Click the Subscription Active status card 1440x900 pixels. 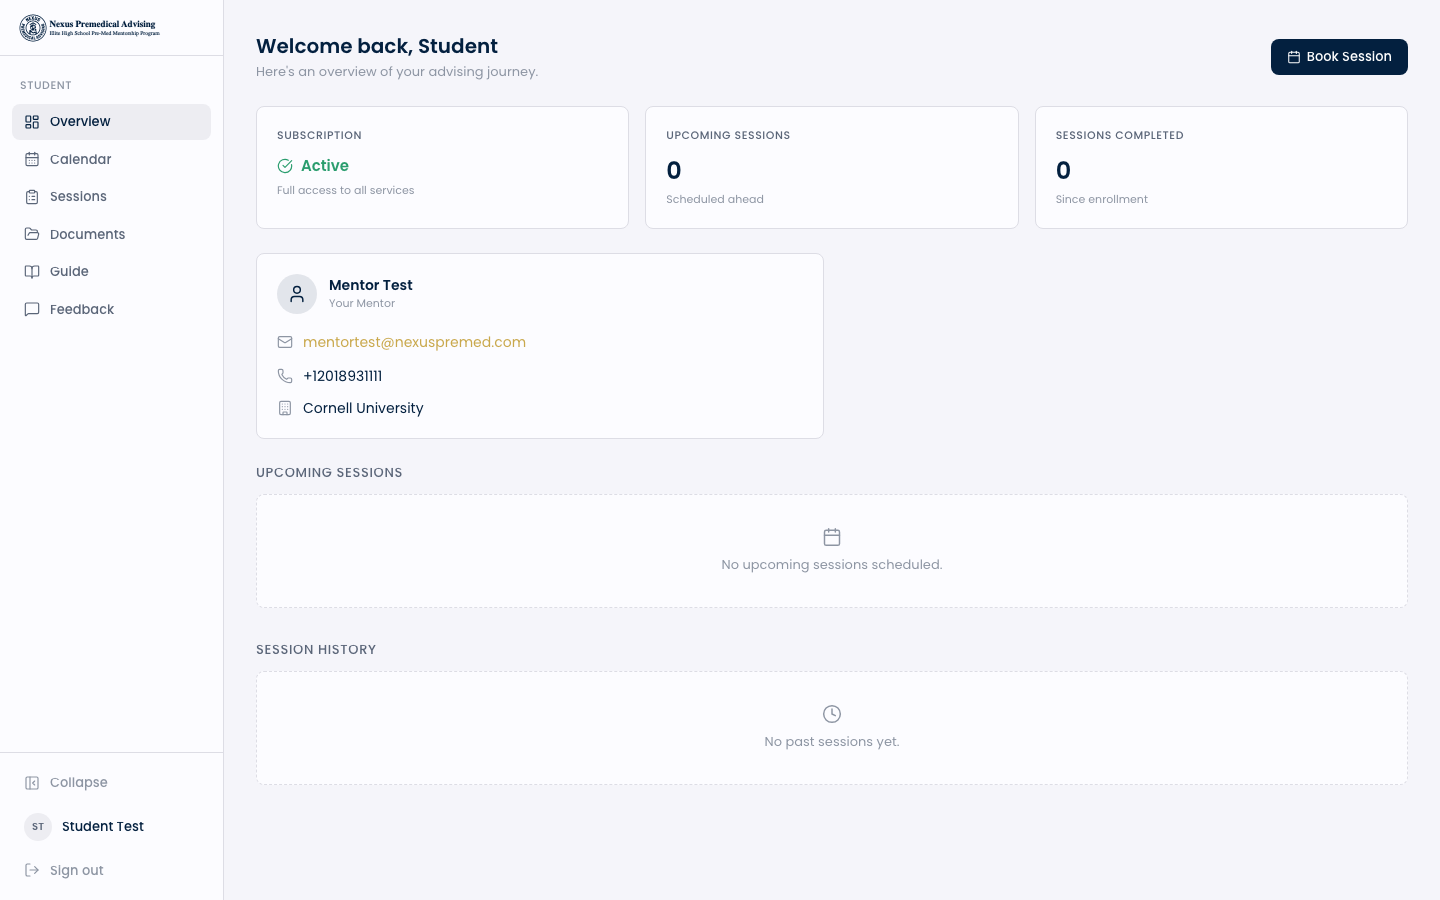pyautogui.click(x=442, y=167)
